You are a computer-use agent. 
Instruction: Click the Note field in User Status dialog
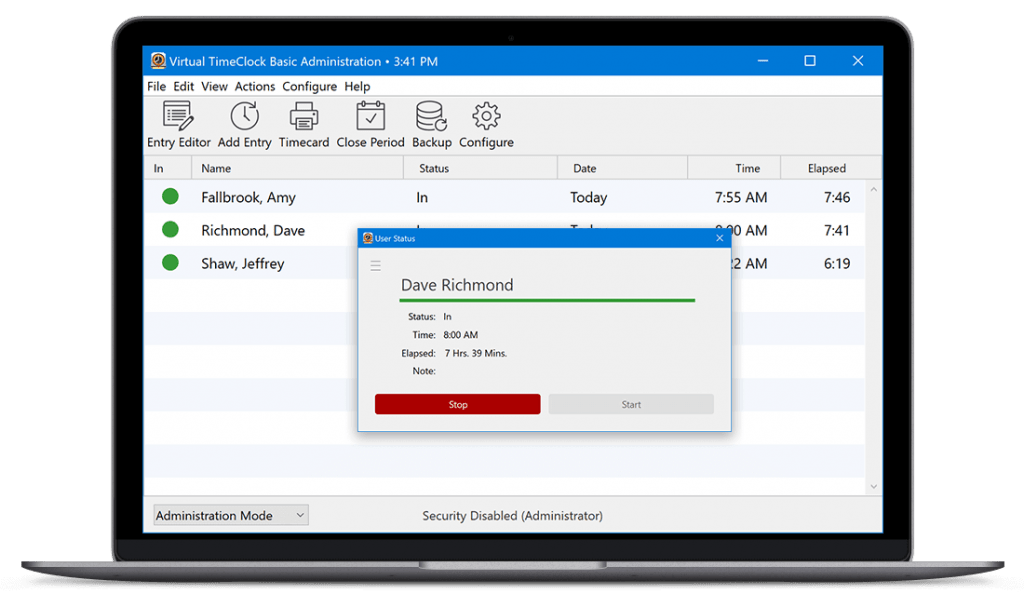424,371
